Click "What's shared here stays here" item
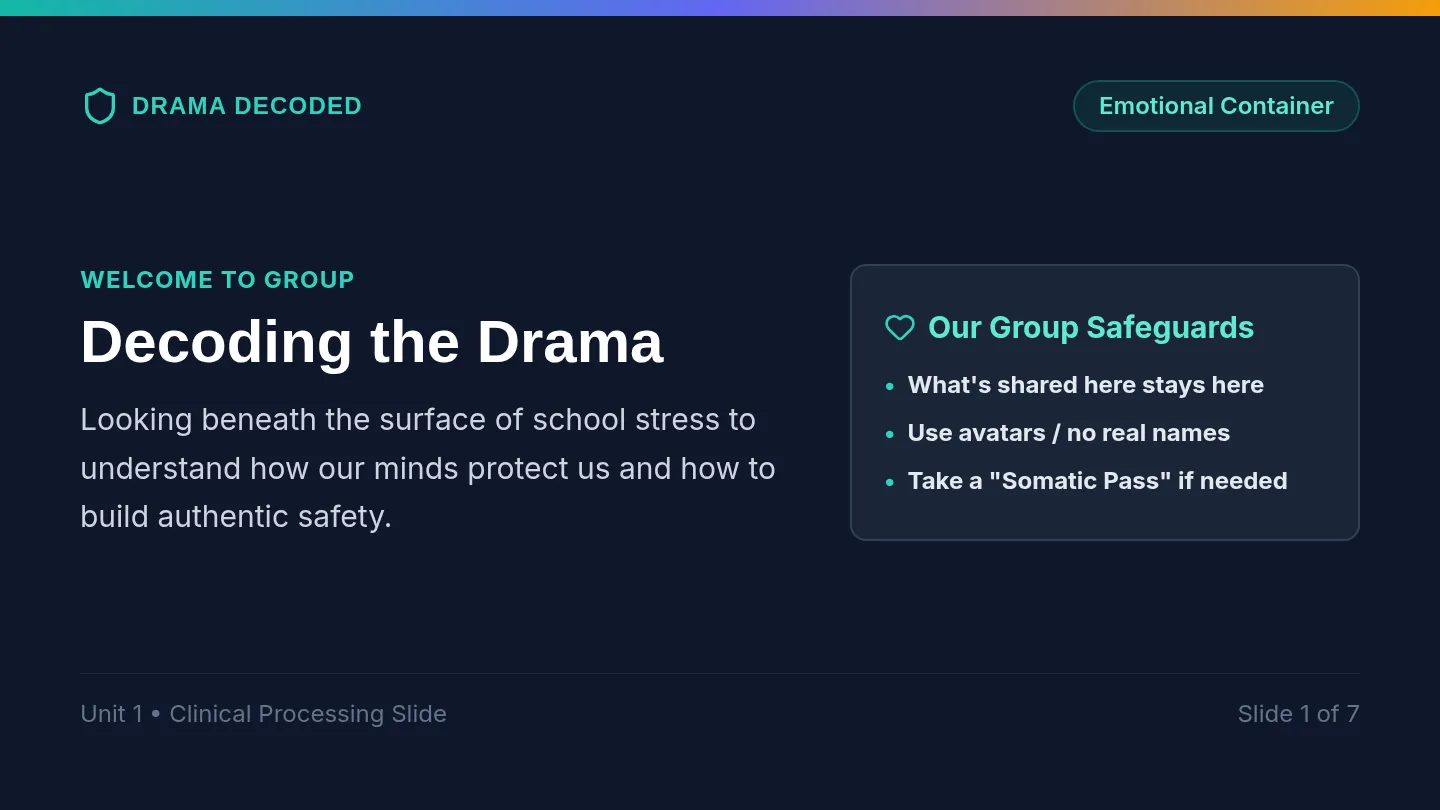 point(1086,385)
